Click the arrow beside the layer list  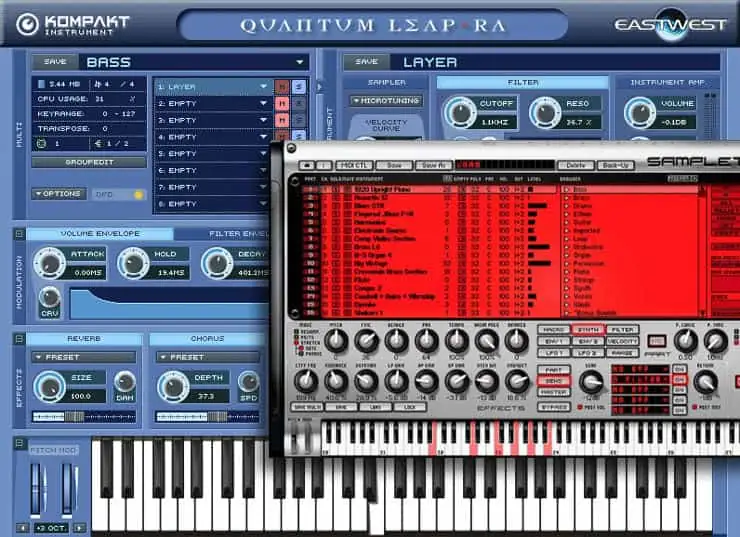click(x=320, y=87)
